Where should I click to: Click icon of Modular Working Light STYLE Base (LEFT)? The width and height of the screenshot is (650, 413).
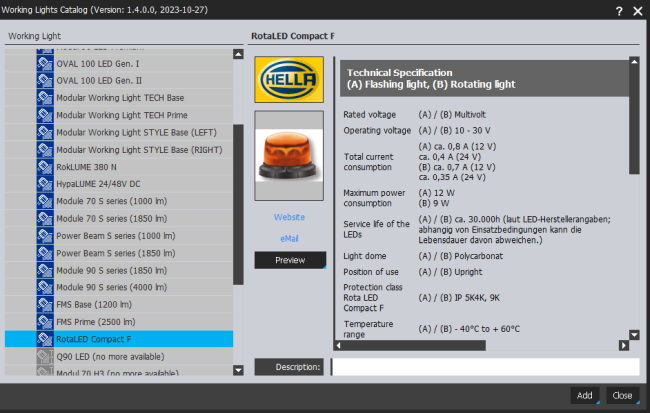click(45, 132)
